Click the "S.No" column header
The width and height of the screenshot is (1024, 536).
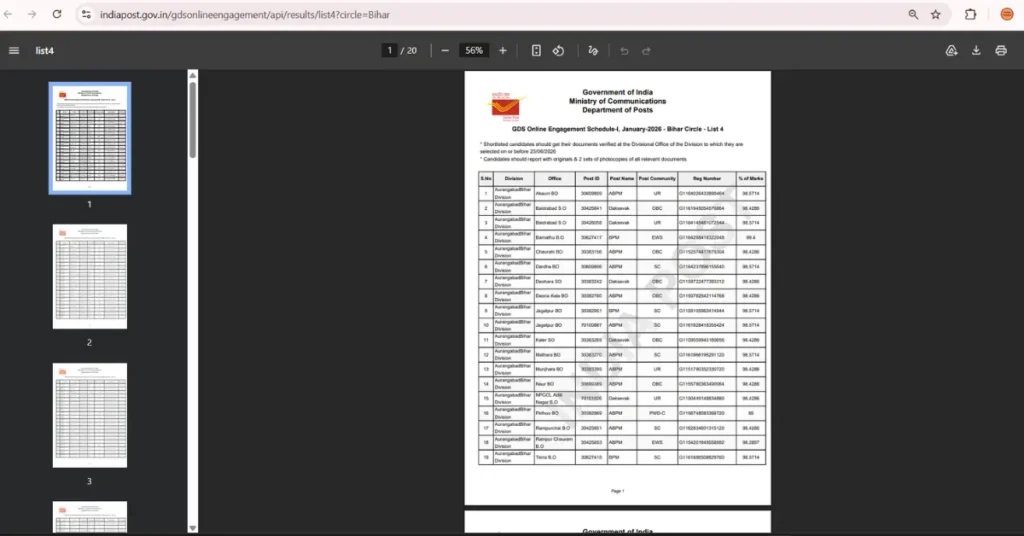tap(486, 178)
